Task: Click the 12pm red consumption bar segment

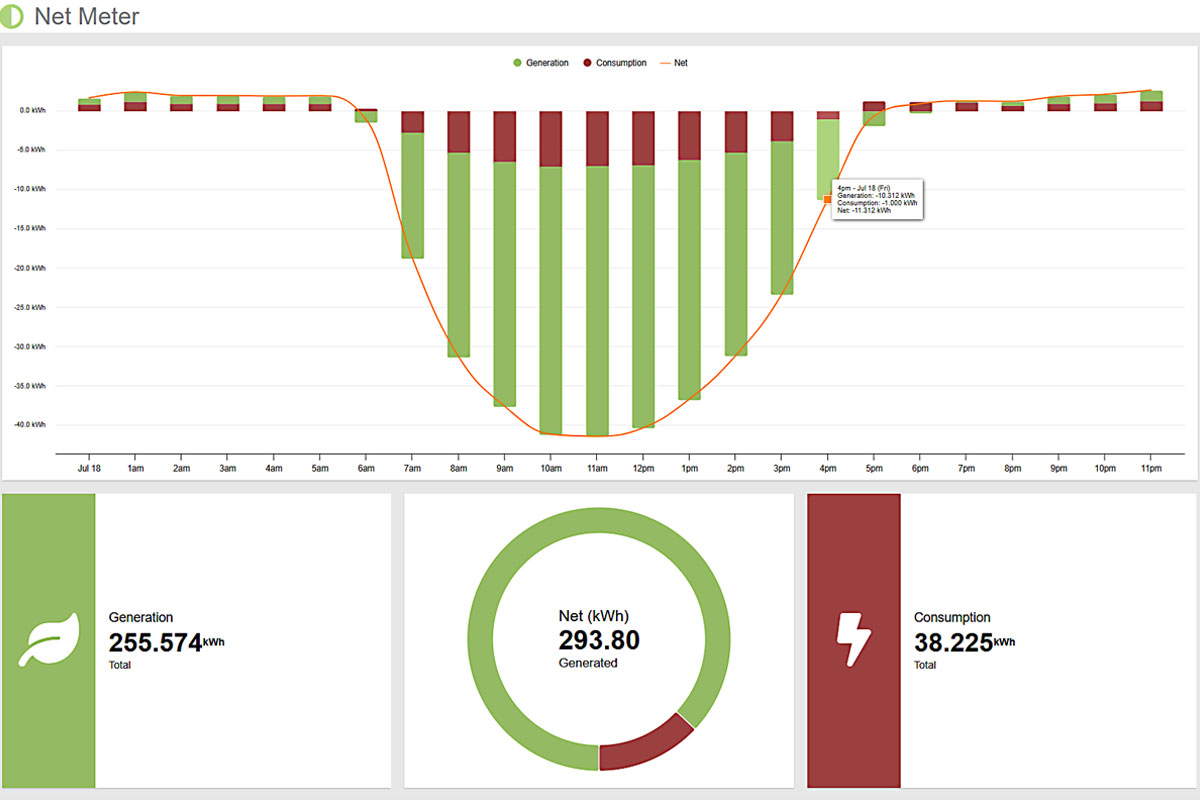Action: point(643,138)
